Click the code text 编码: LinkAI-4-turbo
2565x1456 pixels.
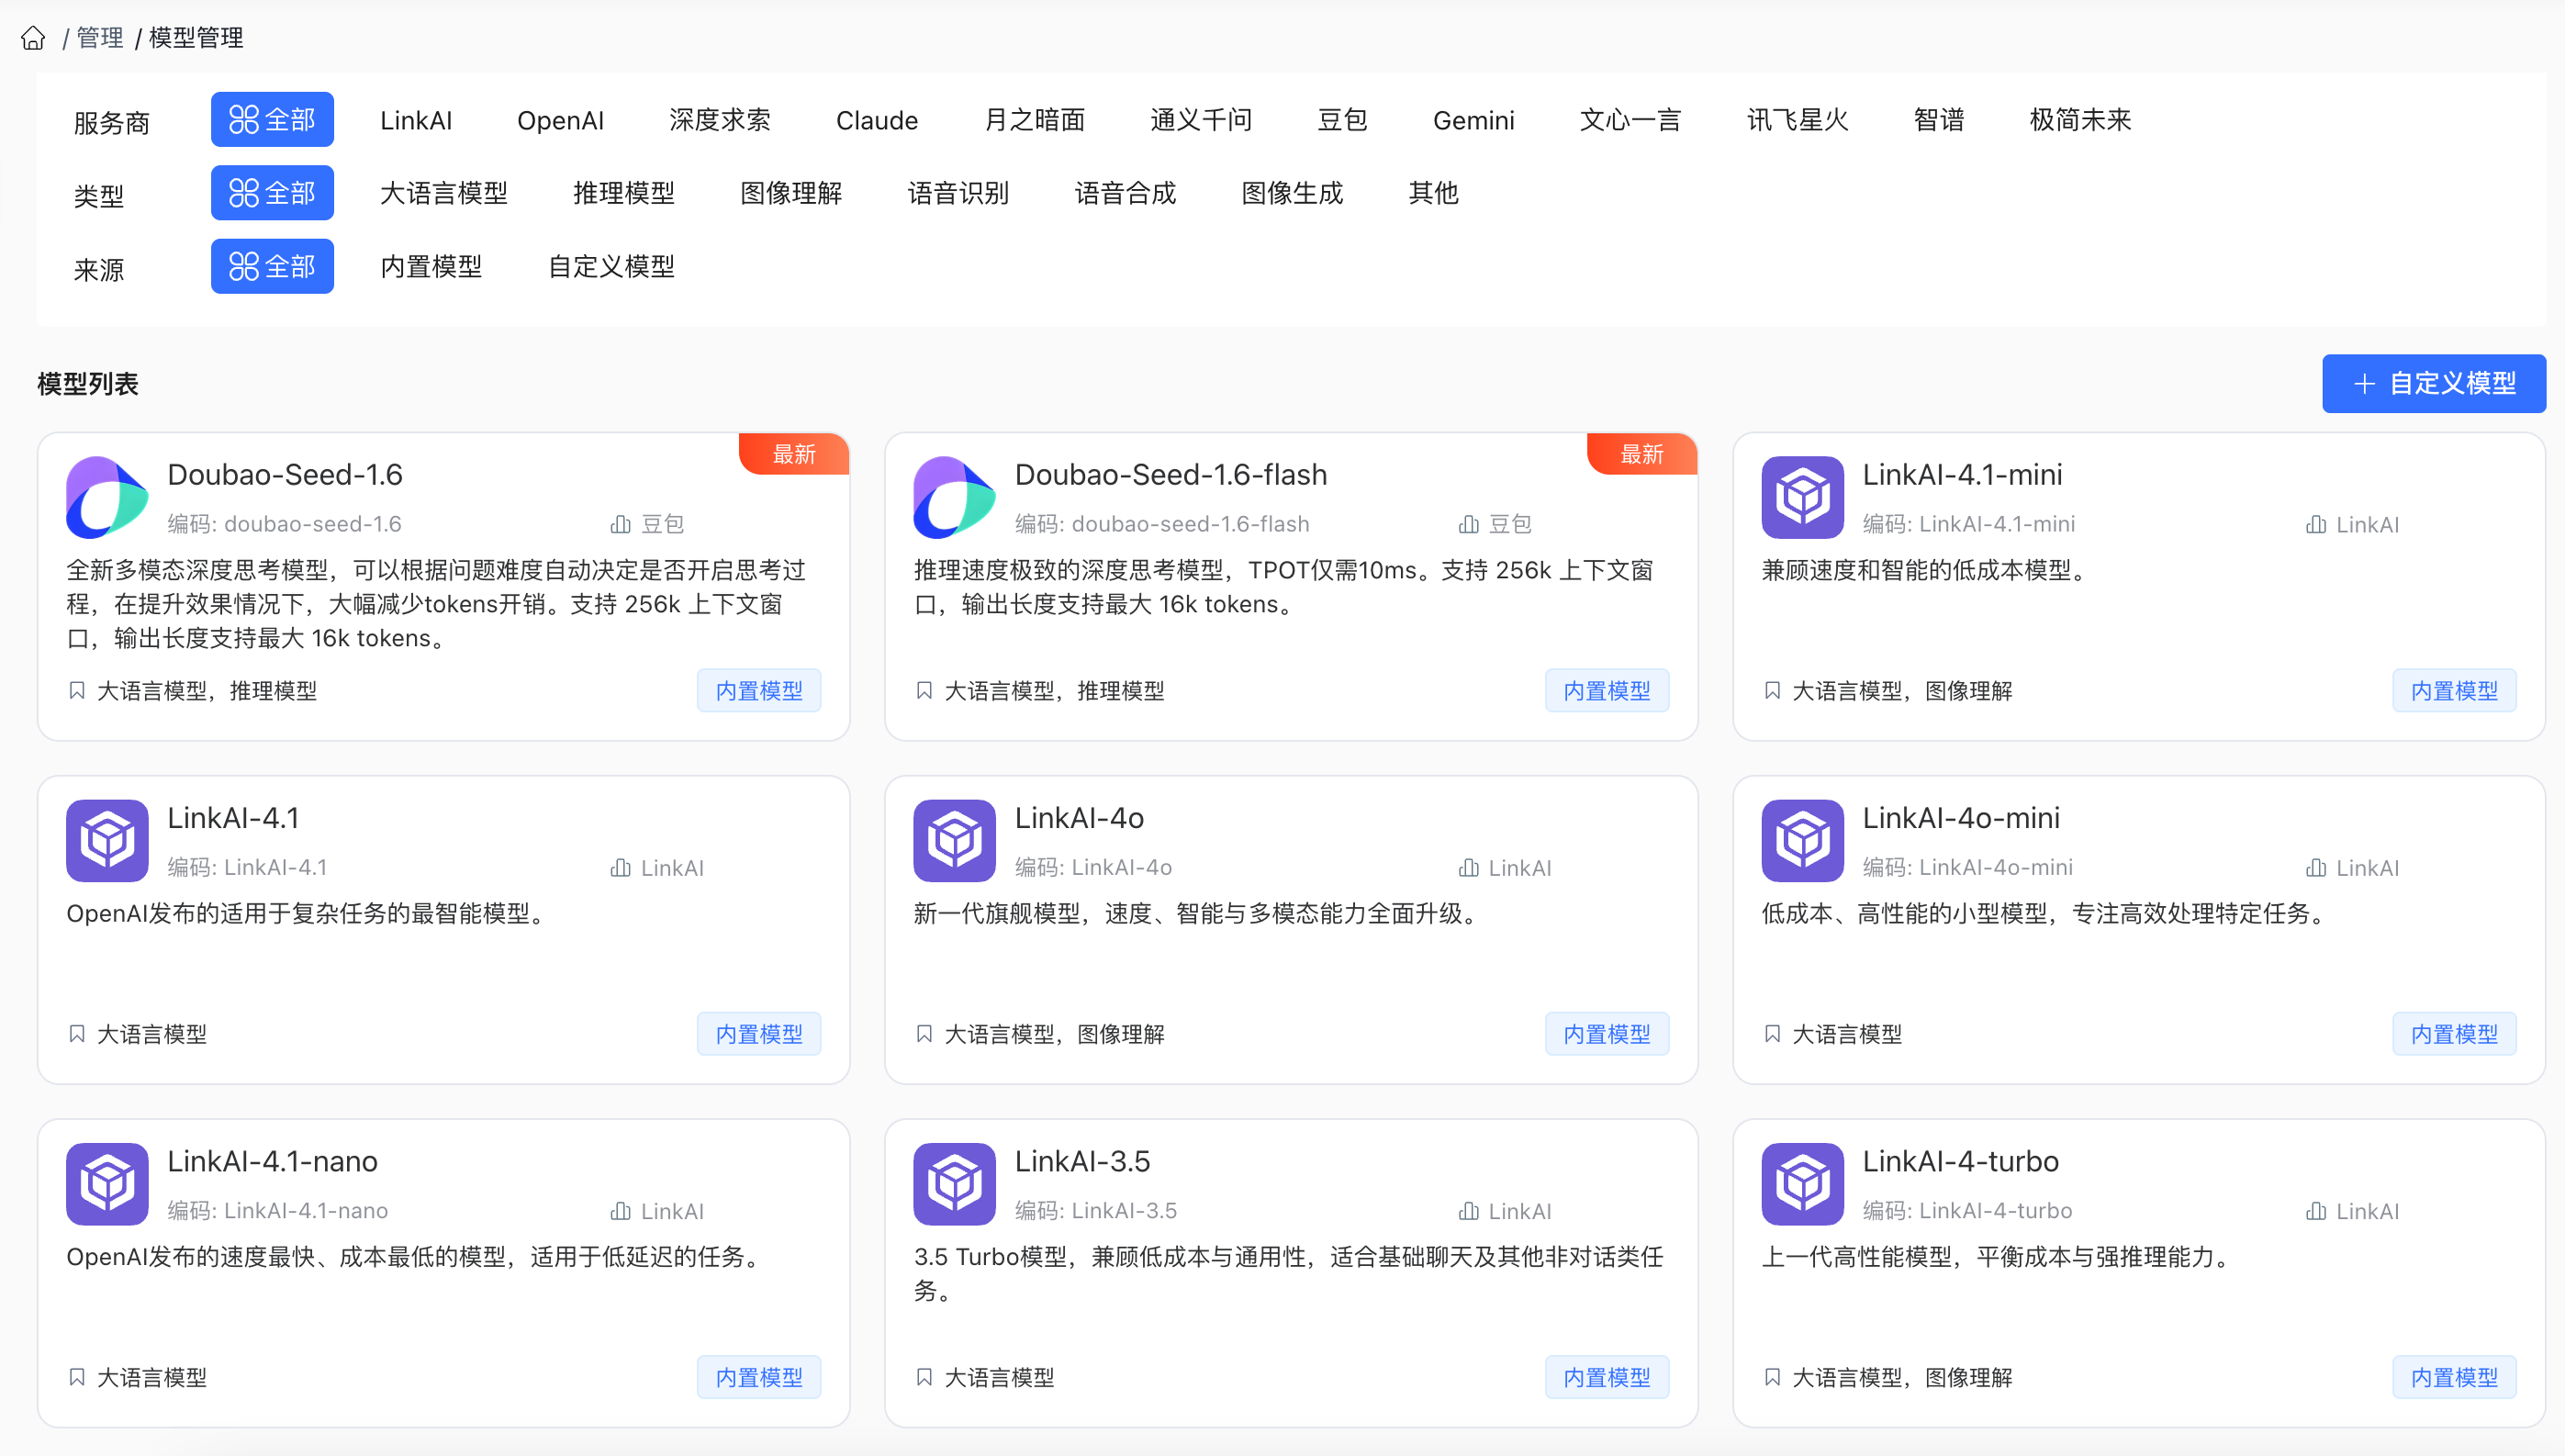tap(1966, 1210)
